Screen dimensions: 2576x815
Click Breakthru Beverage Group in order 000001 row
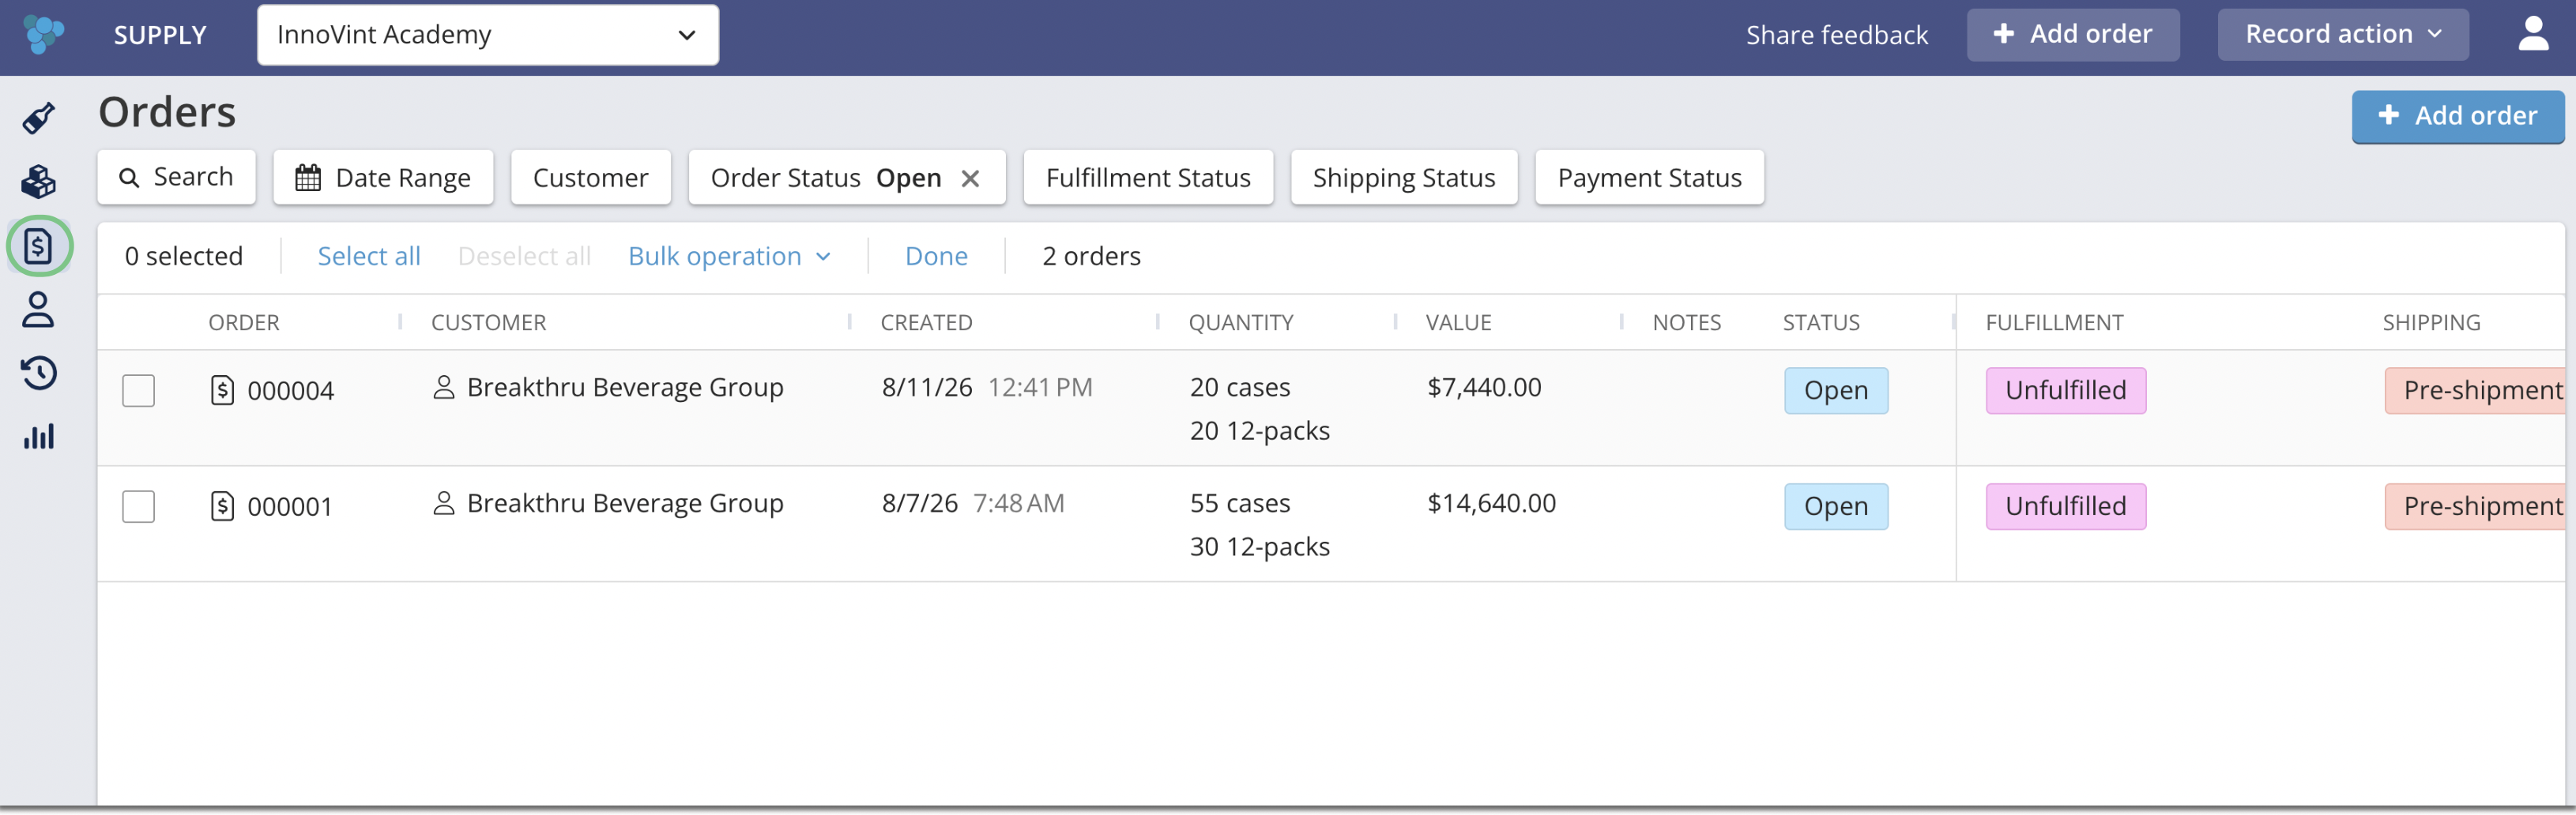pos(625,503)
